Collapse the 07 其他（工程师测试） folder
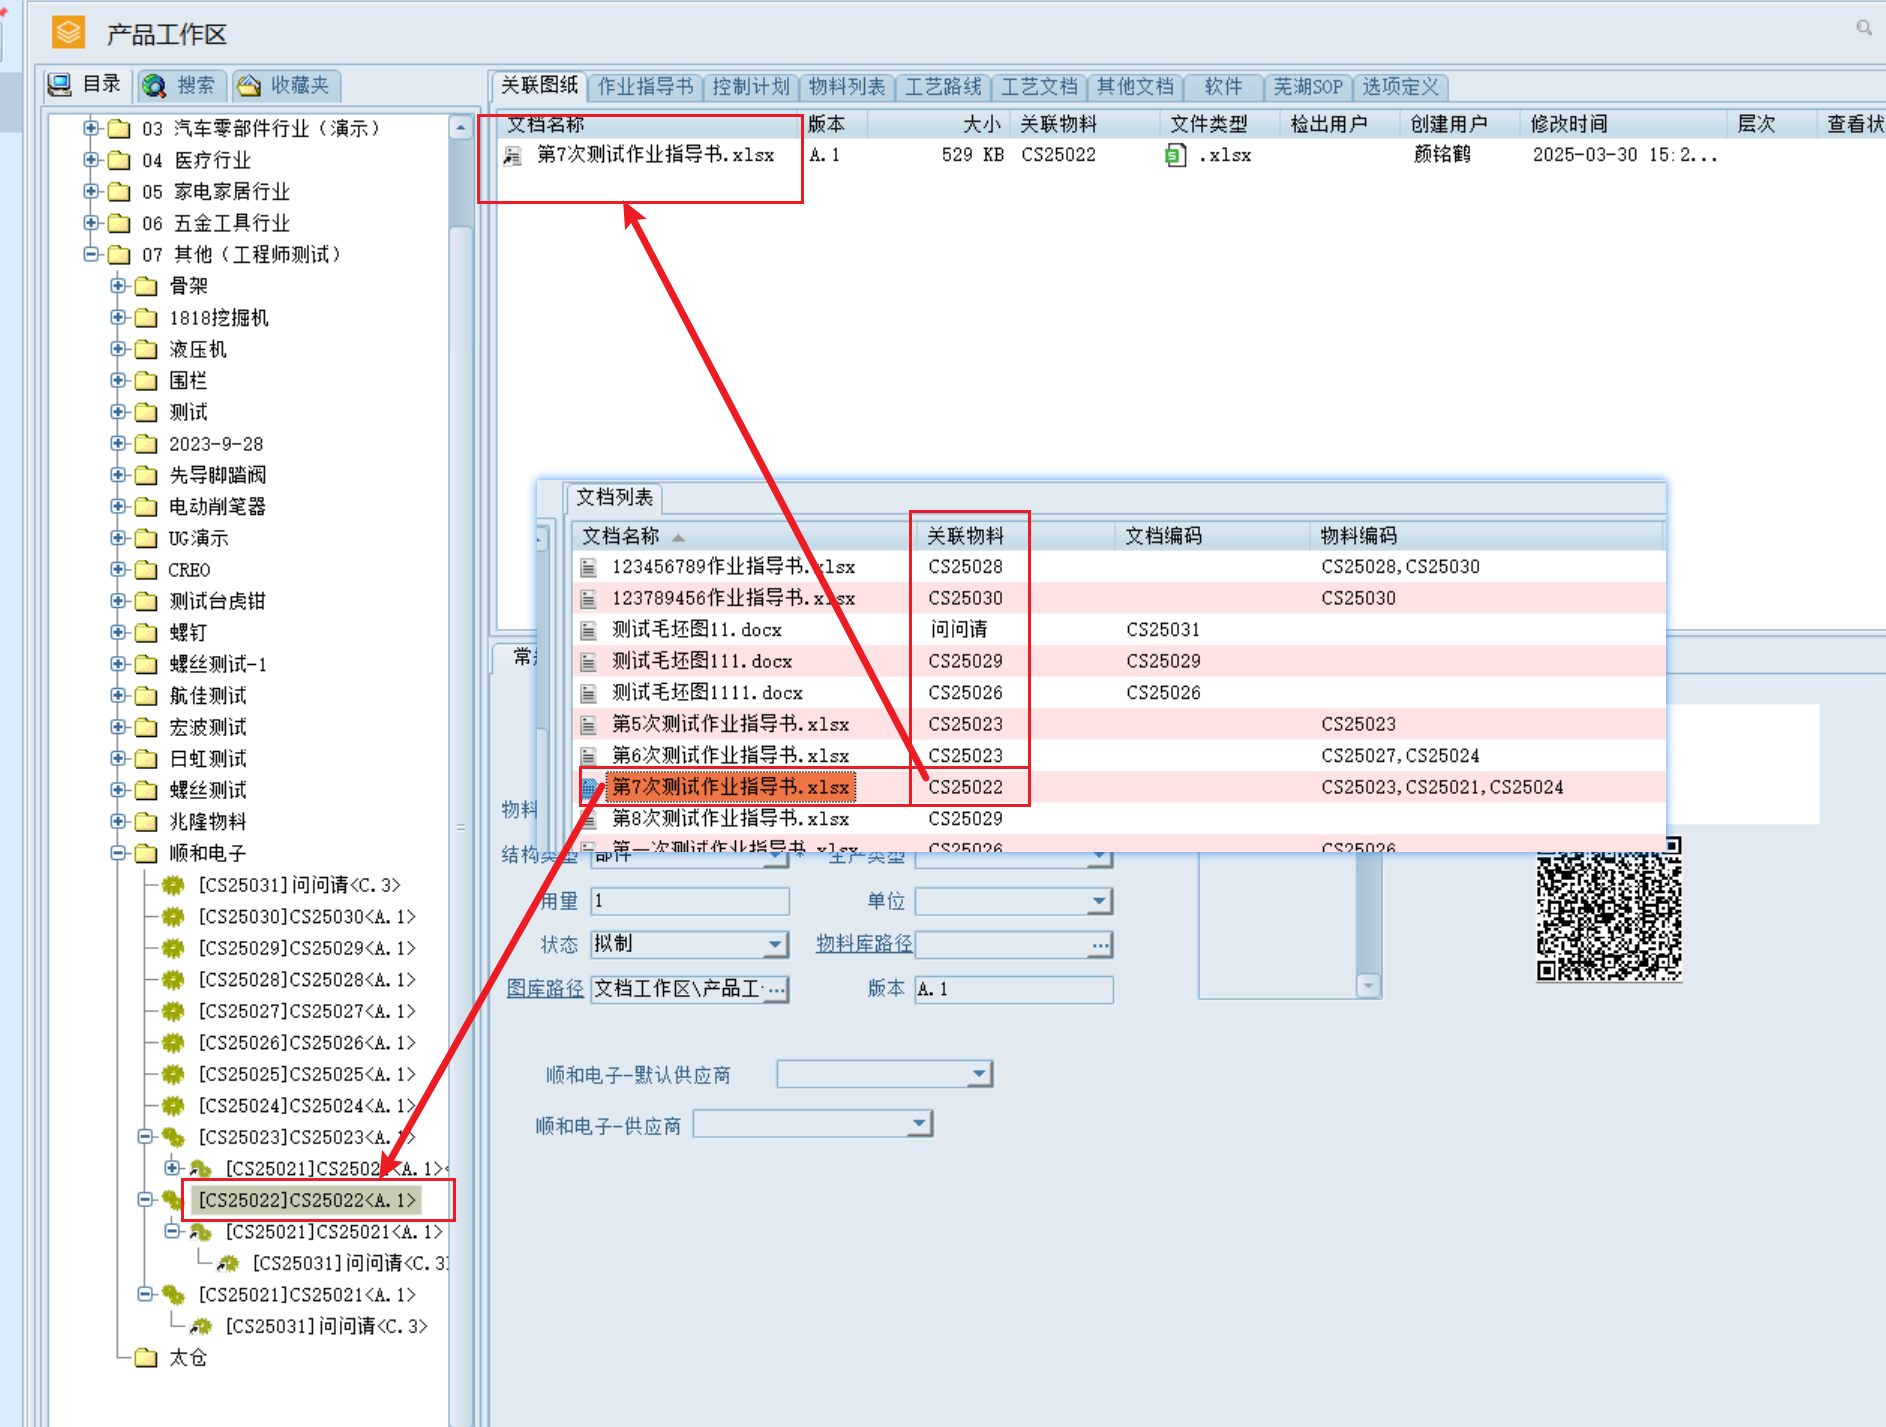Screen dimensions: 1886x1427 coord(91,254)
